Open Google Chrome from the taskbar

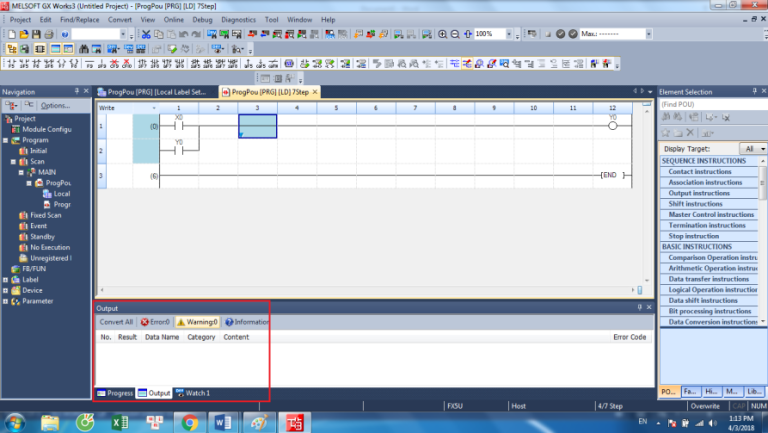click(x=189, y=422)
